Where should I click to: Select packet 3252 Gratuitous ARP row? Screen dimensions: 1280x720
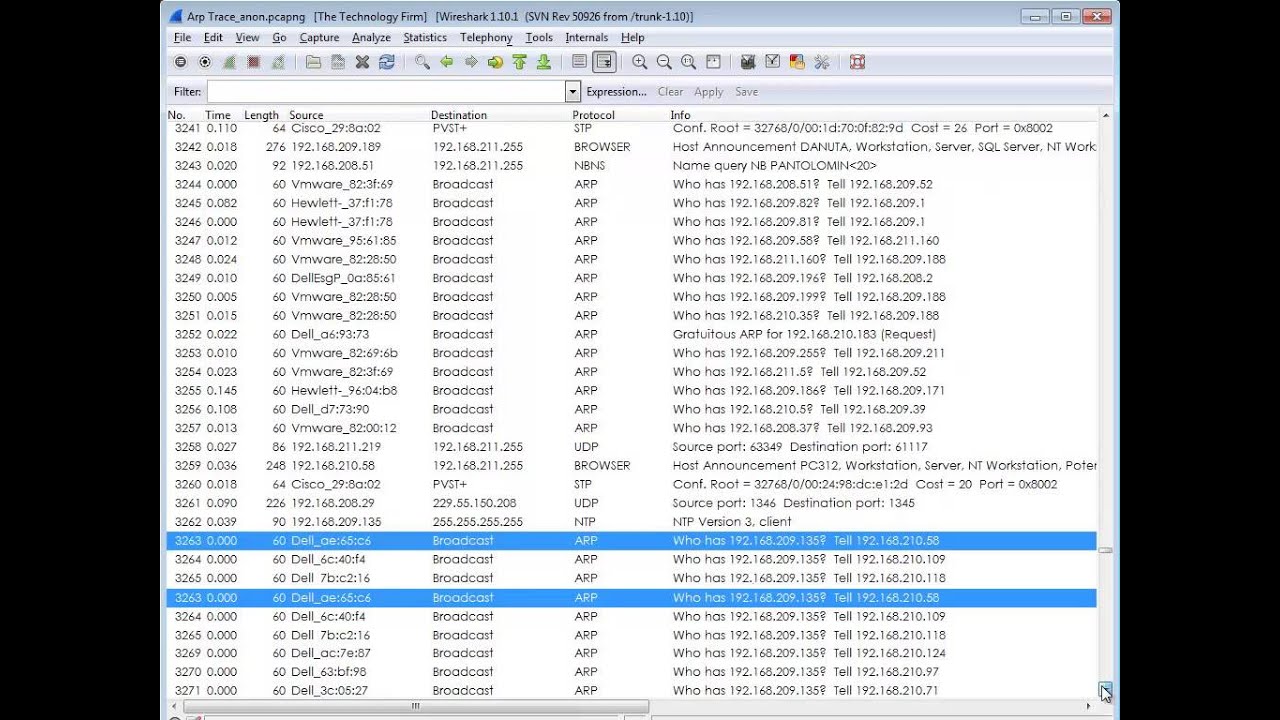632,334
